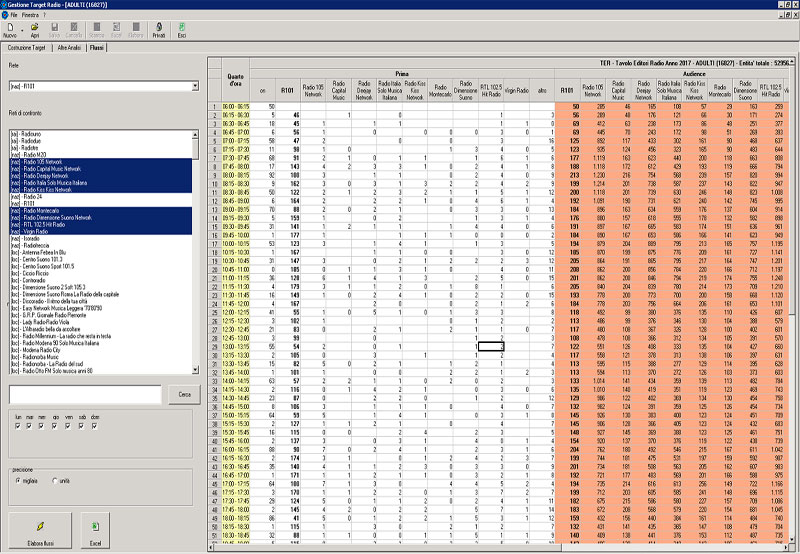Viewport: 800px width, 554px height.
Task: Open the Privati toolbar icon
Action: (x=158, y=30)
